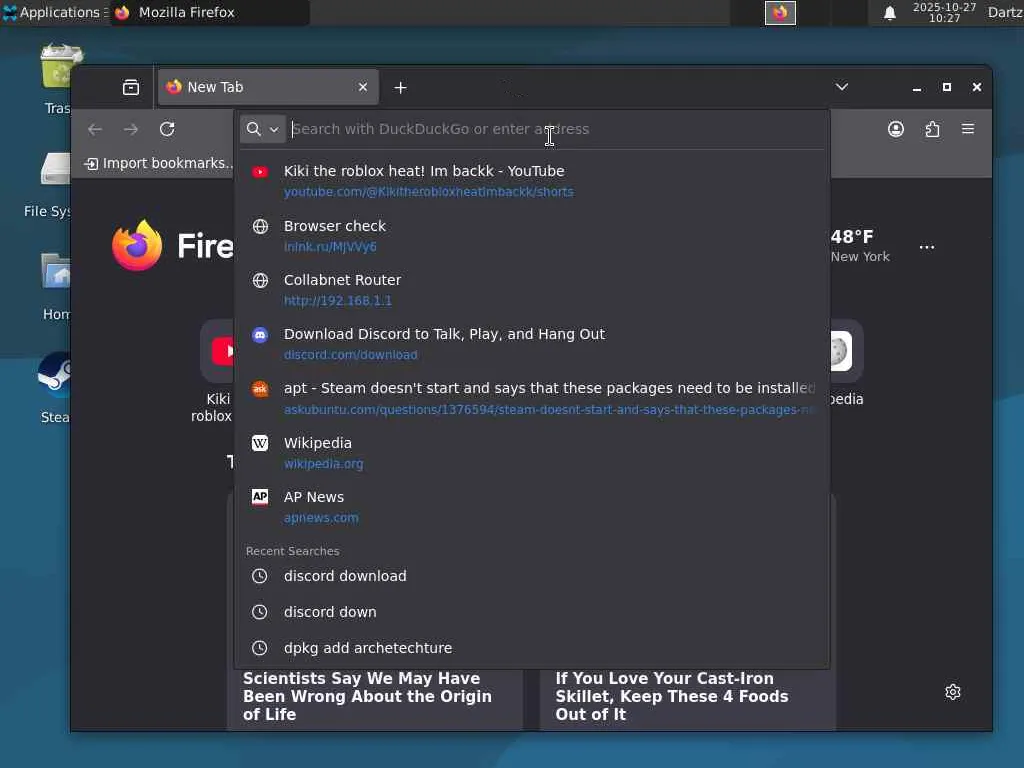The height and width of the screenshot is (768, 1024).
Task: Open the Browser check suggestion
Action: (532, 236)
